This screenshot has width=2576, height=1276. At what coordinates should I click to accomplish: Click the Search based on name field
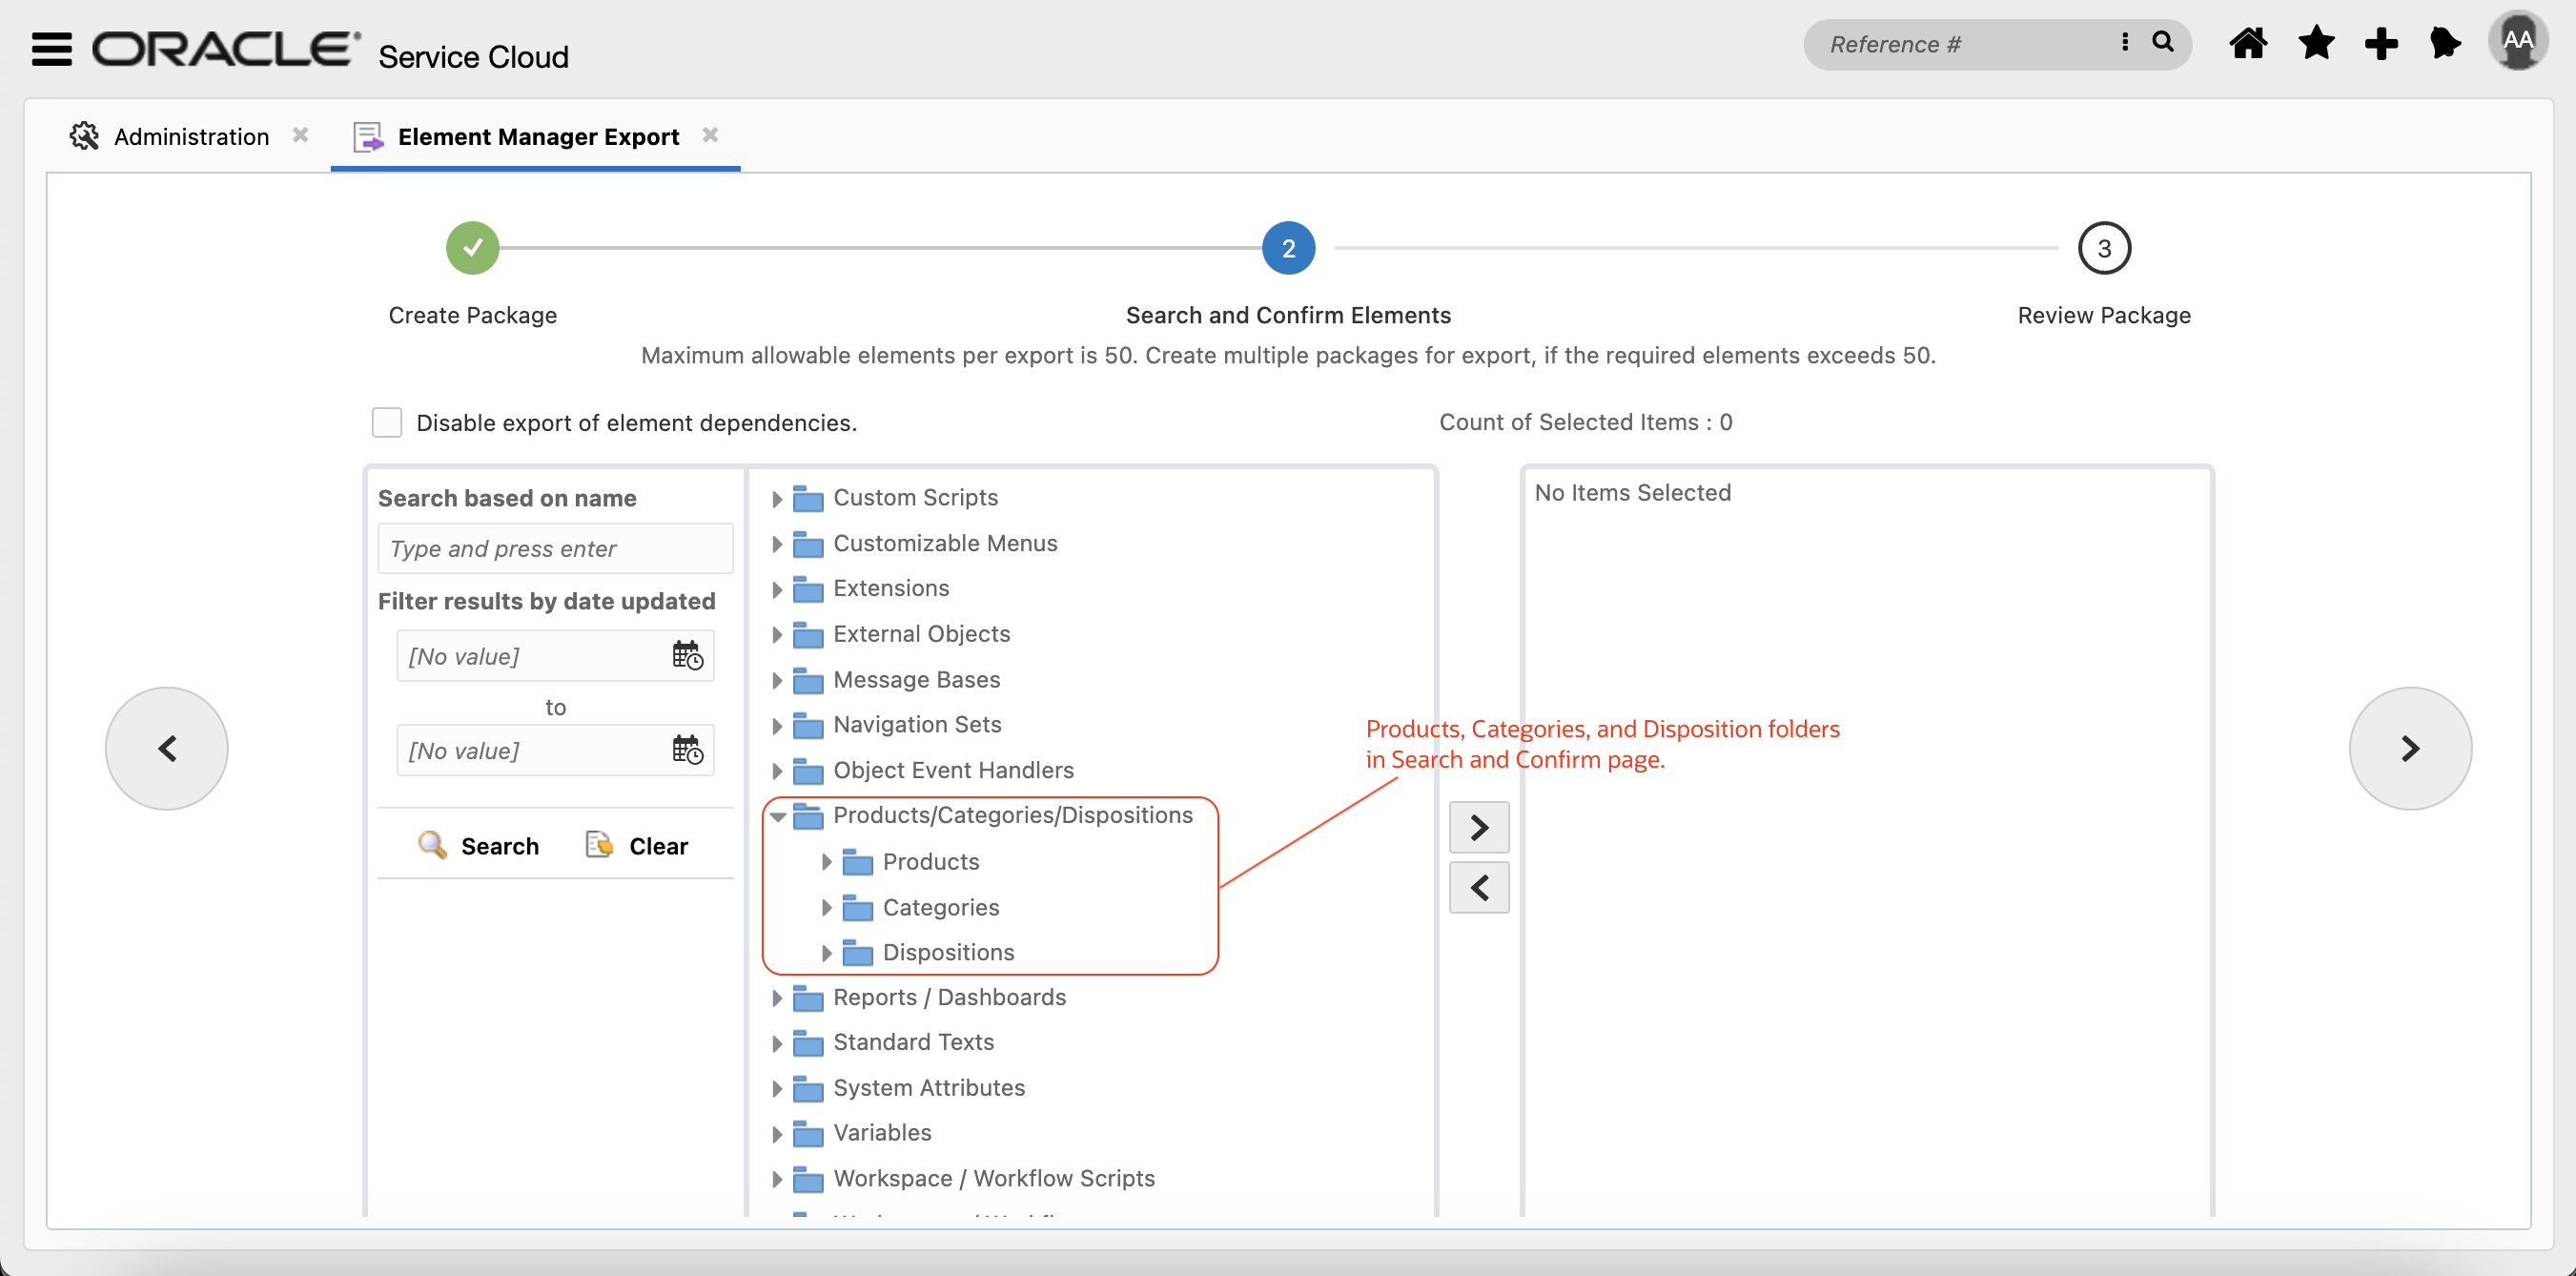pos(555,549)
